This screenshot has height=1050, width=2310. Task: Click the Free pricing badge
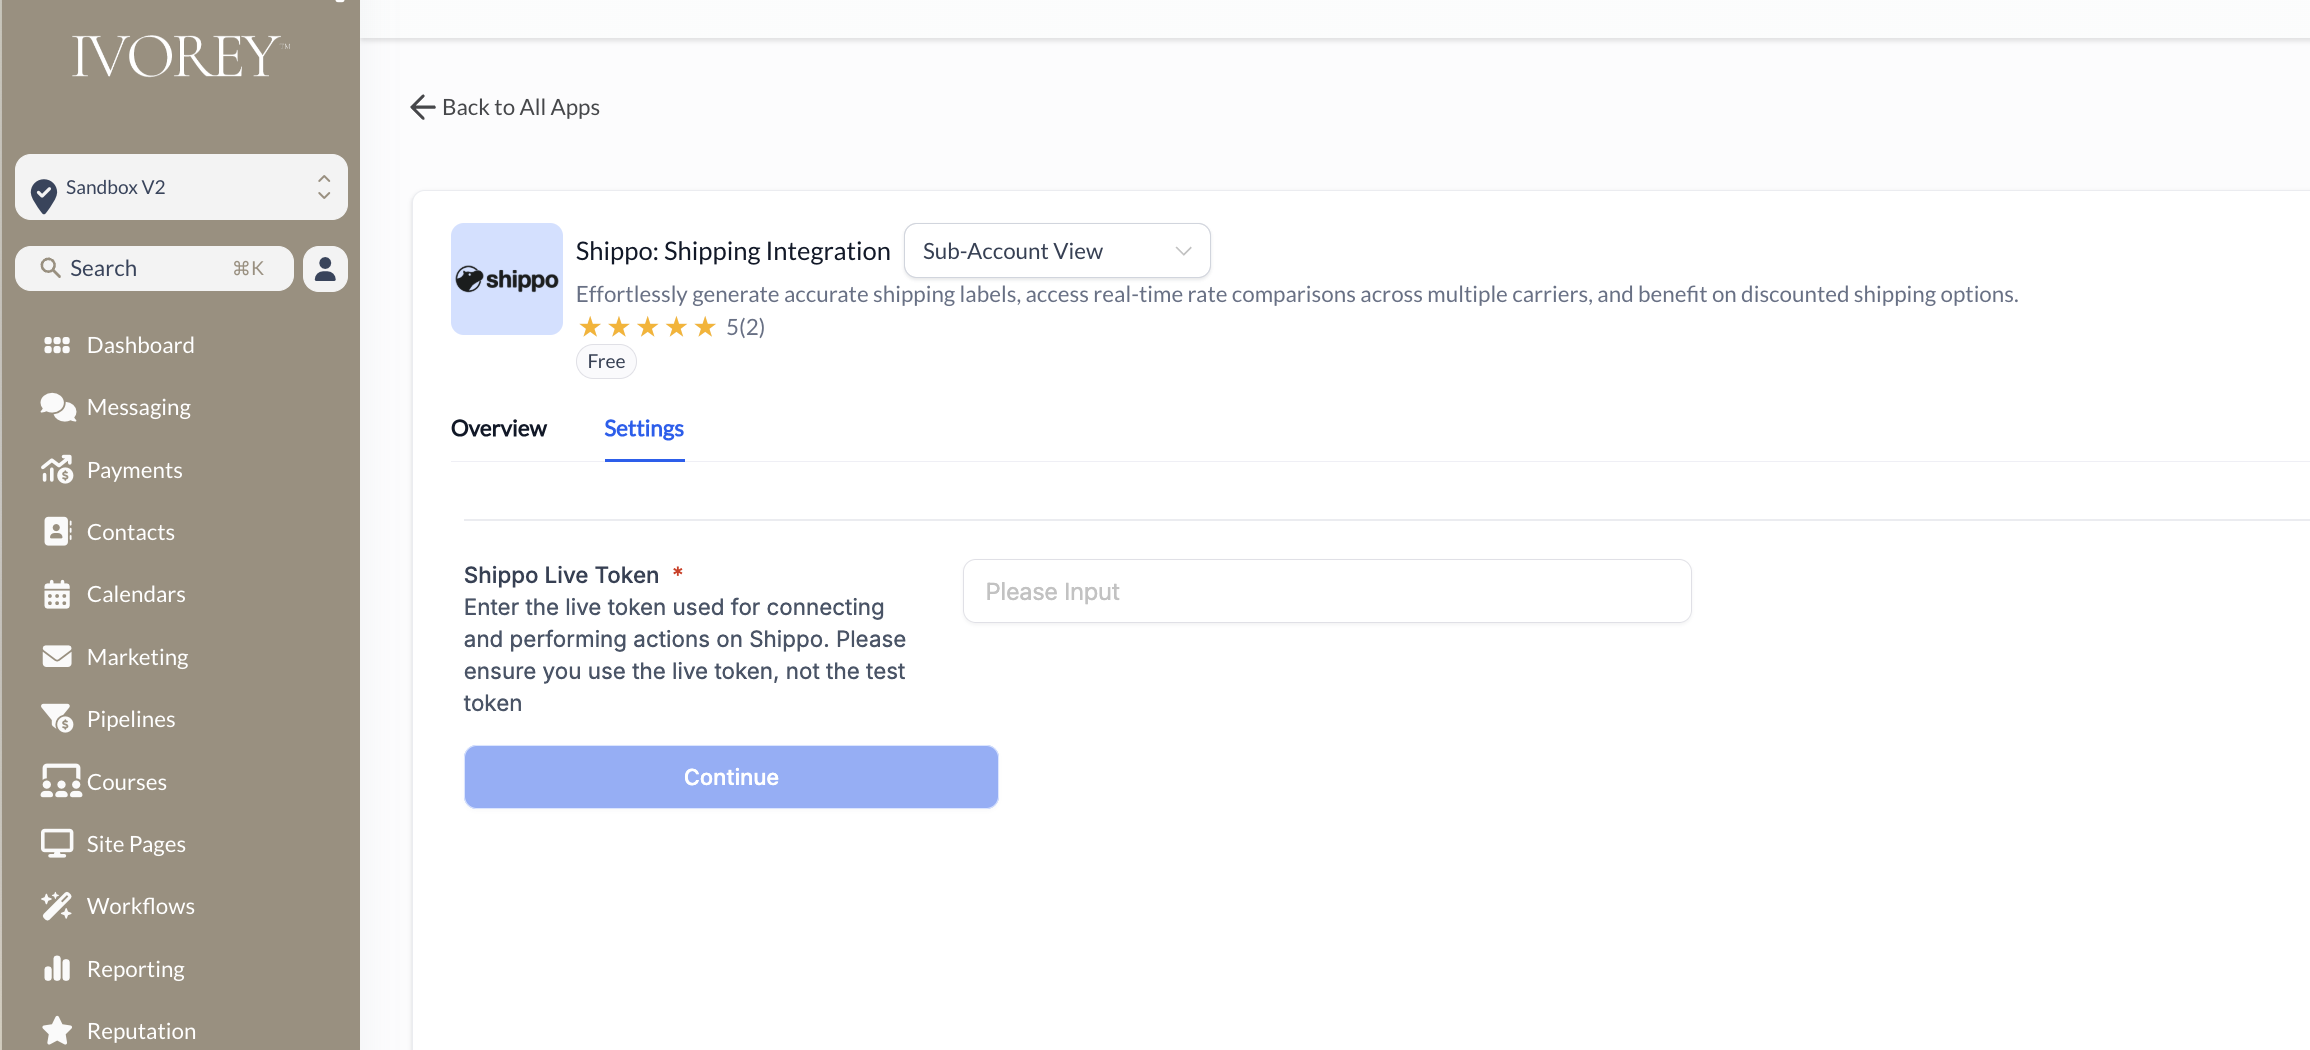point(606,361)
